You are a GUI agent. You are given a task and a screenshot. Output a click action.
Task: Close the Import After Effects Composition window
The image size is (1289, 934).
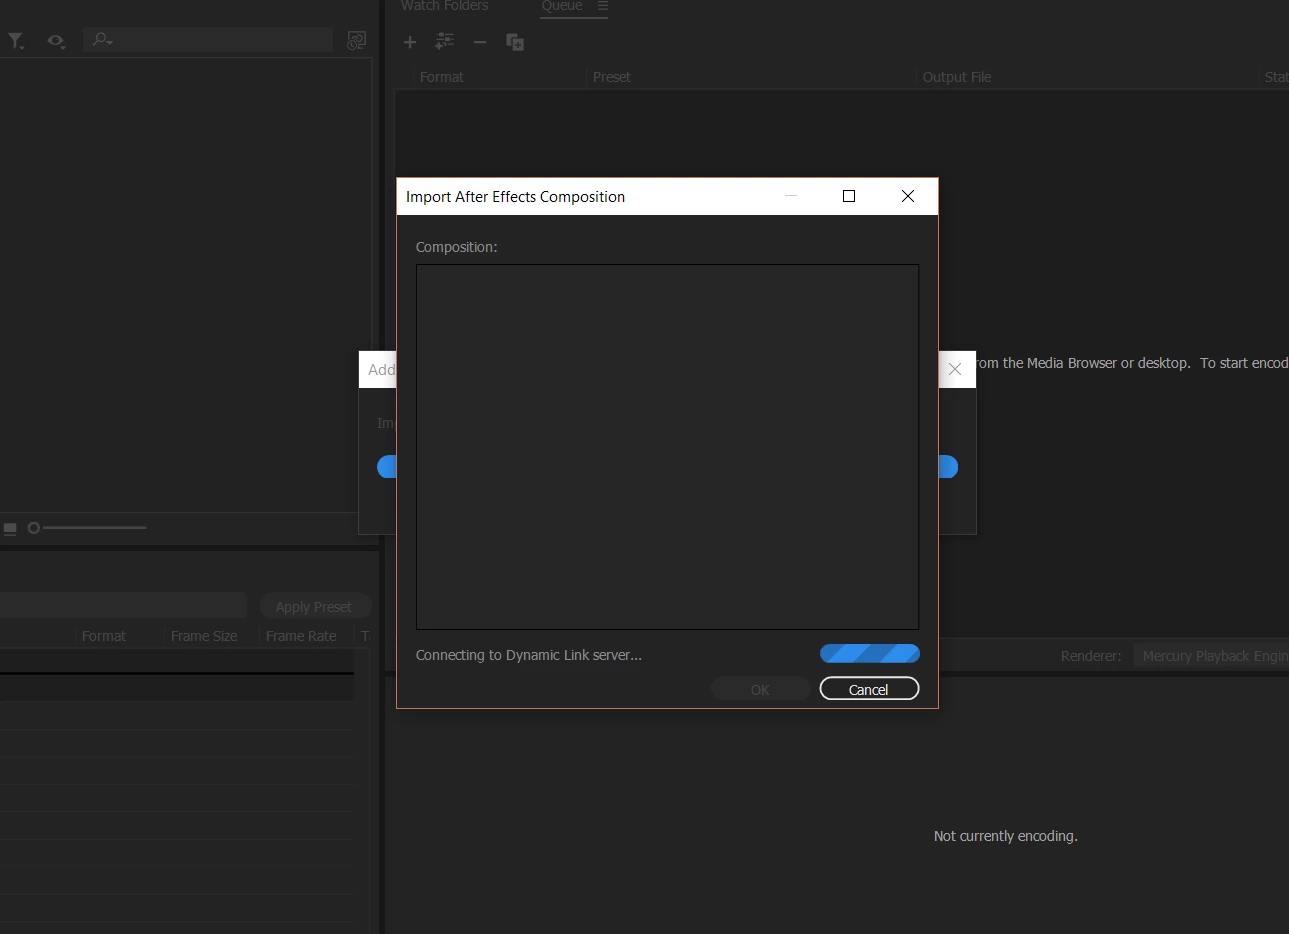908,196
